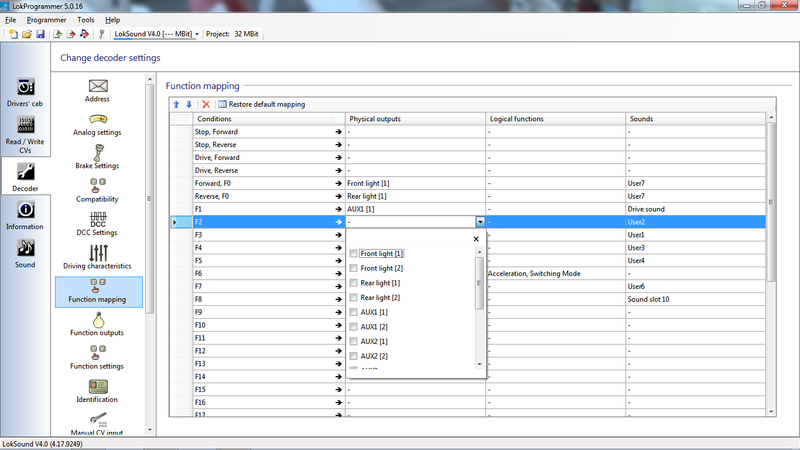Move mapping row up arrow
This screenshot has width=800, height=450.
[x=176, y=104]
